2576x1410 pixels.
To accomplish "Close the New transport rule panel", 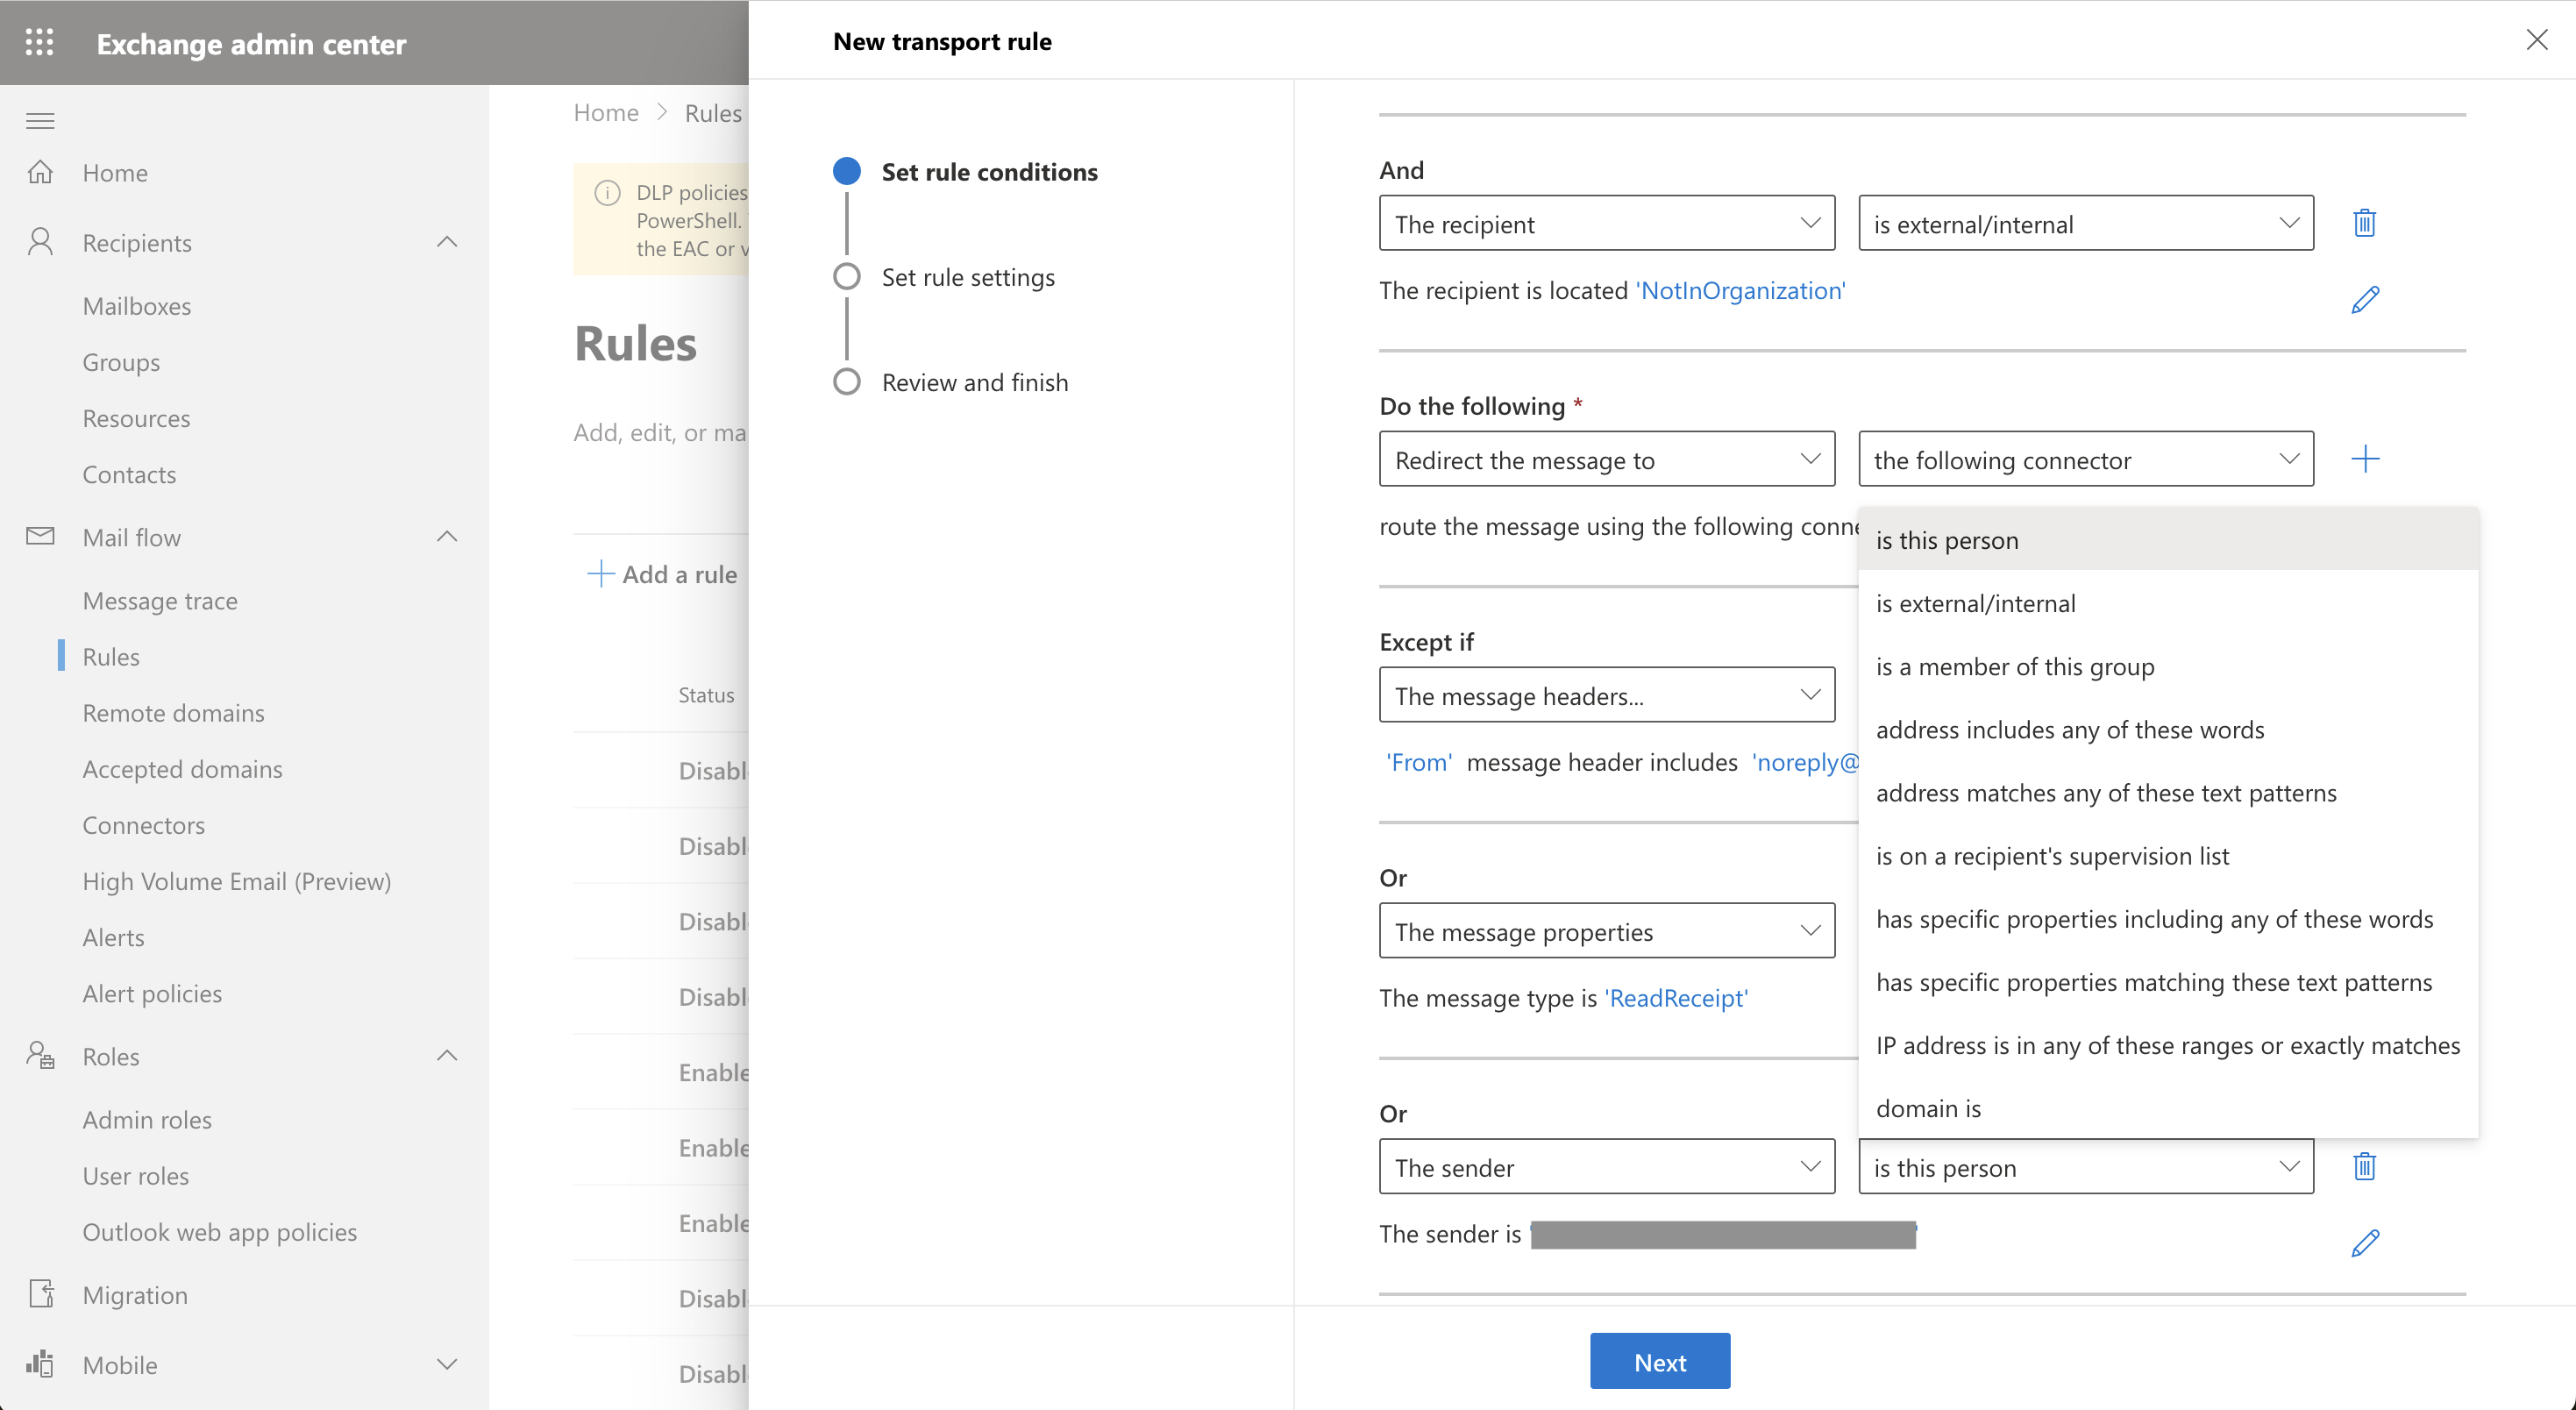I will tap(2537, 40).
